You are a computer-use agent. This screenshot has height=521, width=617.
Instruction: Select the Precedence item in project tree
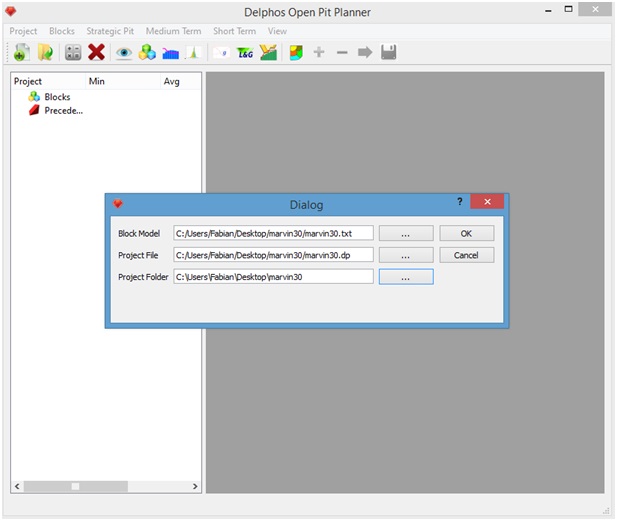click(x=63, y=110)
